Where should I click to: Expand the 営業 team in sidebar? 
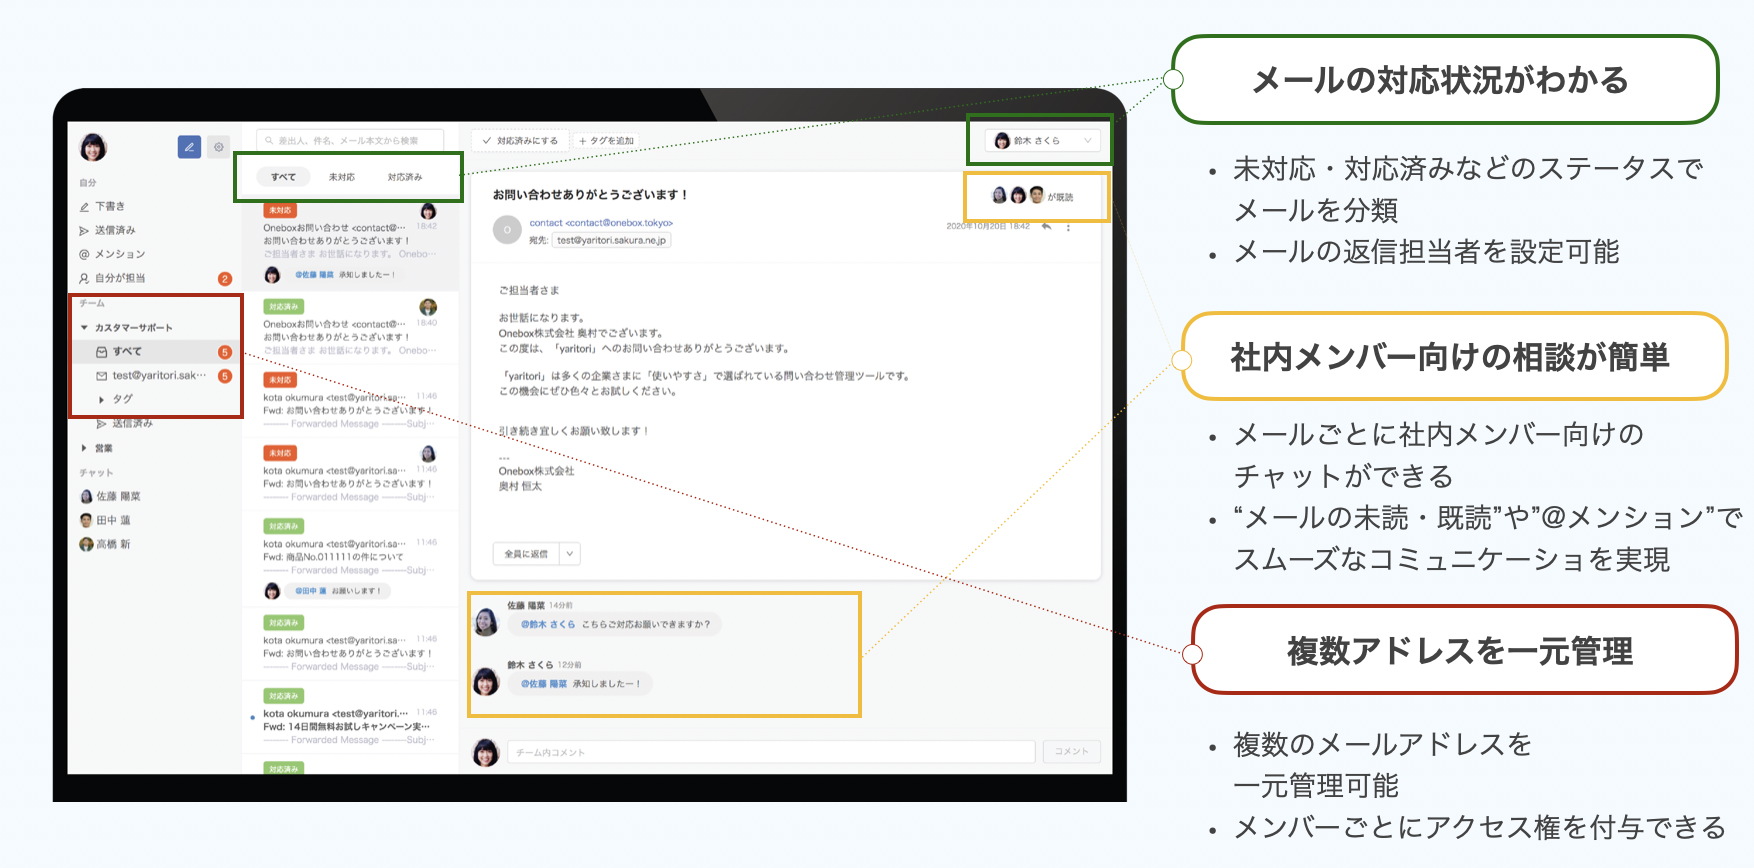click(x=103, y=448)
